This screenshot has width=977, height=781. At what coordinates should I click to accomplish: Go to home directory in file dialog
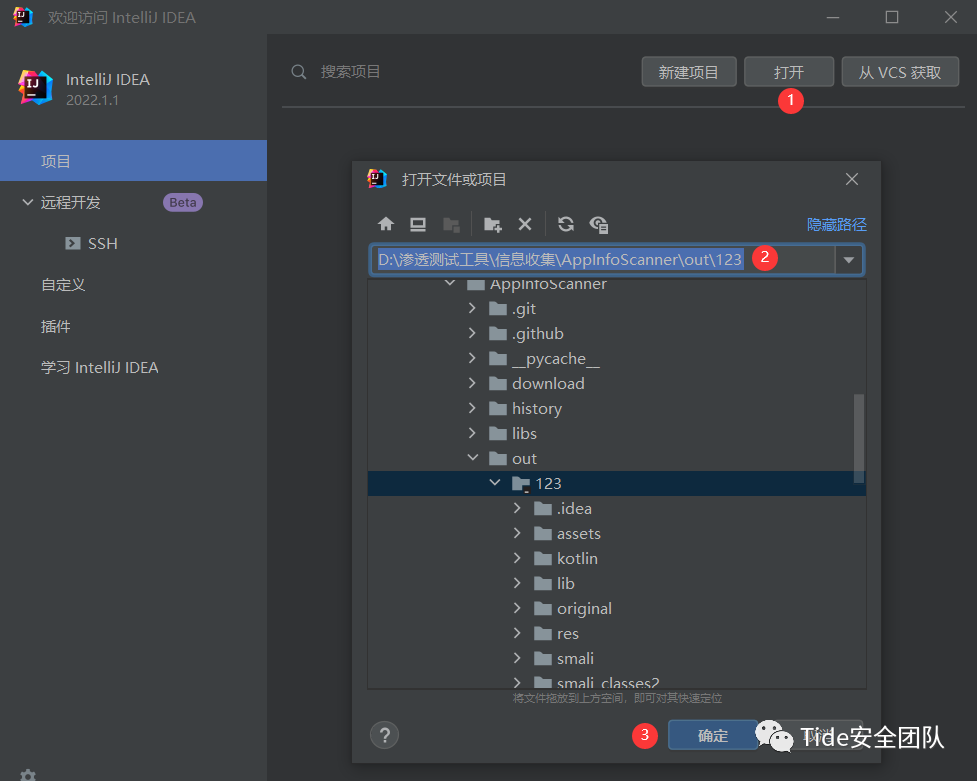[x=386, y=224]
